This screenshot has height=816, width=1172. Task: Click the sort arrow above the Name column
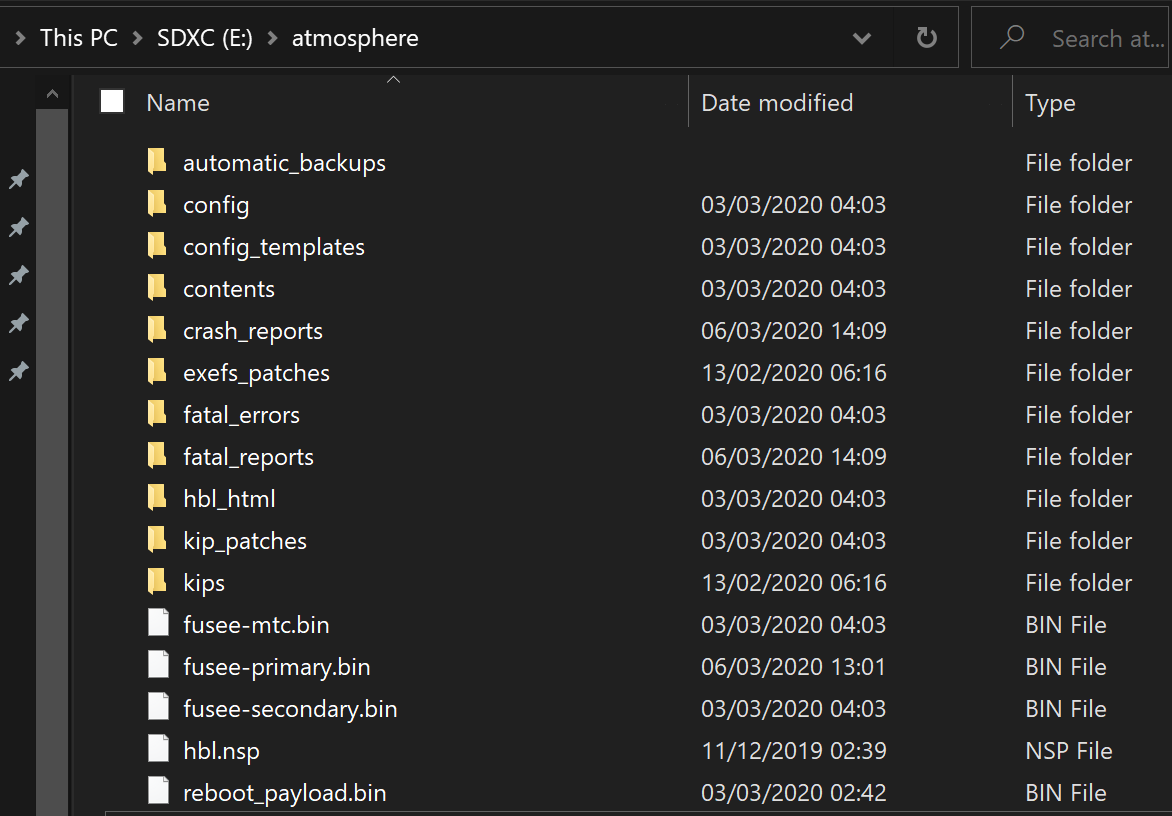393,79
